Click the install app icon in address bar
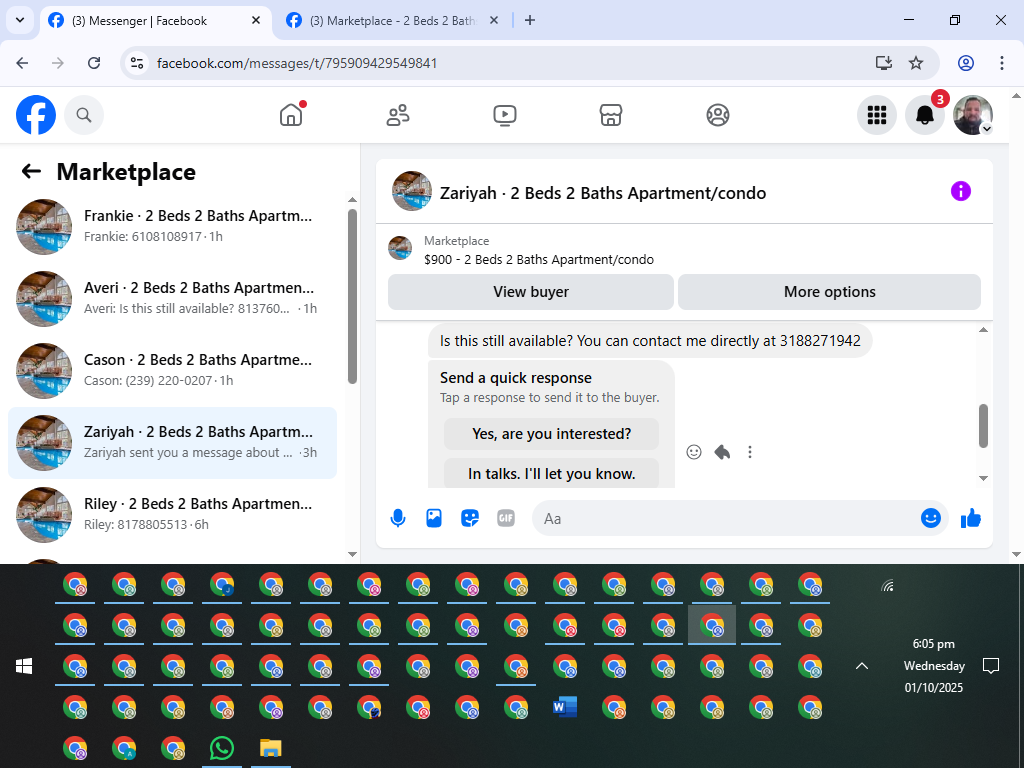 tap(884, 63)
